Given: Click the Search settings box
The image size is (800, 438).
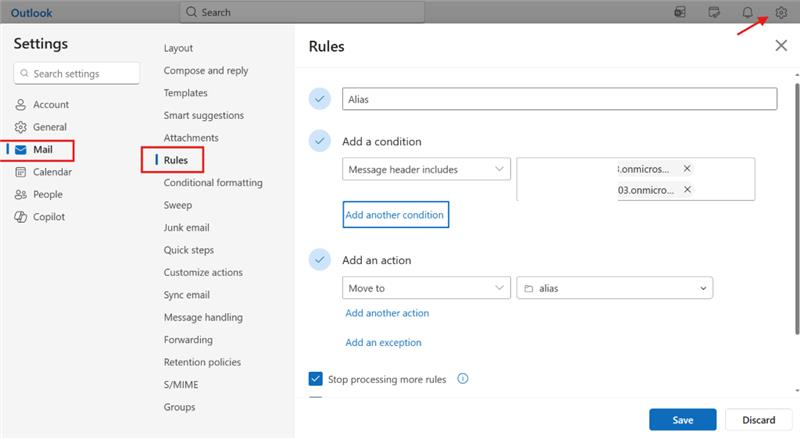Looking at the screenshot, I should click(x=77, y=74).
